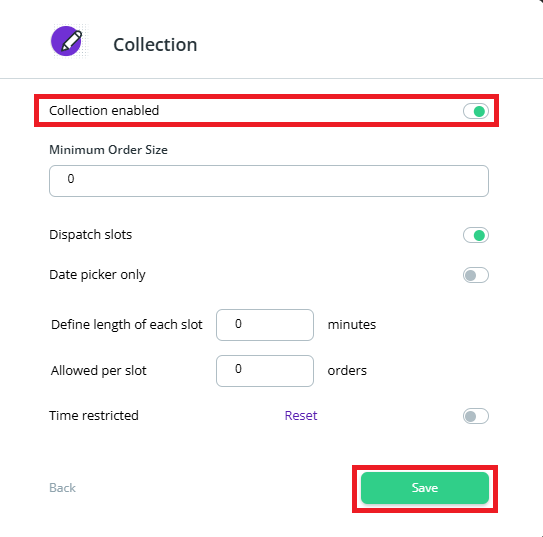543x537 pixels.
Task: Click the Dispatch slots label
Action: (x=90, y=234)
